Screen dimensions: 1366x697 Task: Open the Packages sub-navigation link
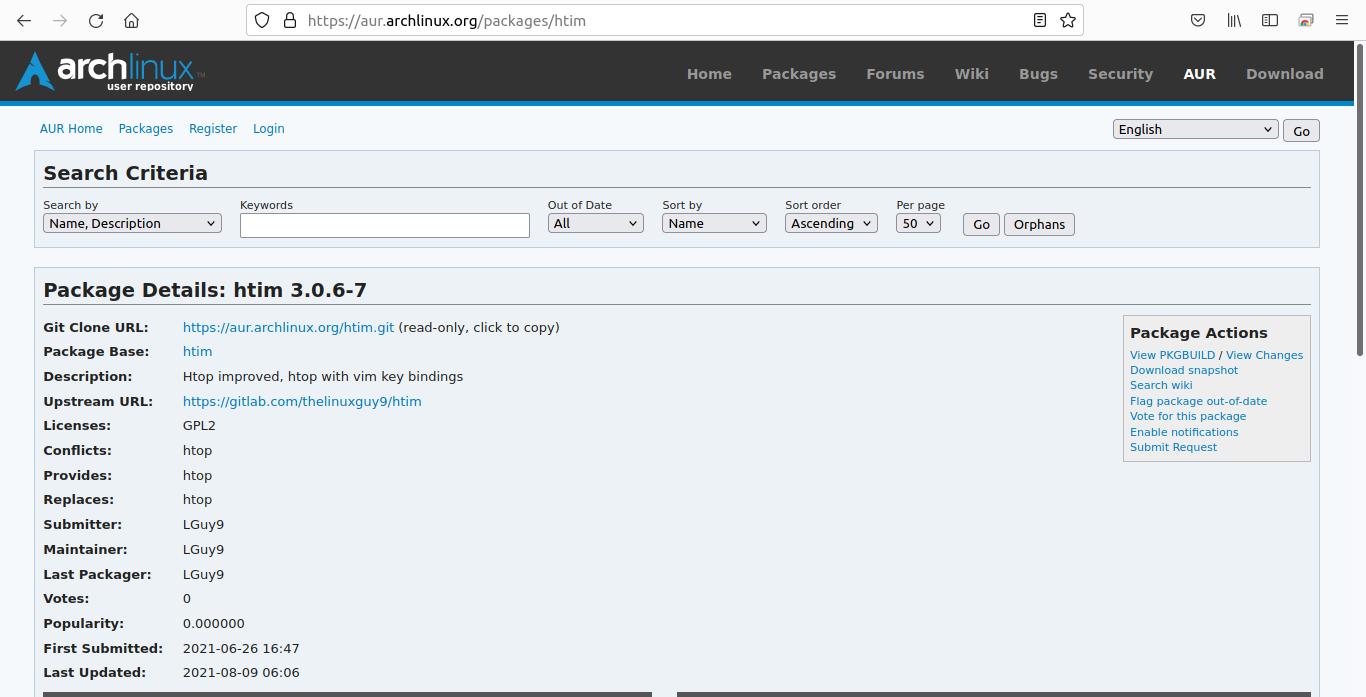click(x=145, y=129)
